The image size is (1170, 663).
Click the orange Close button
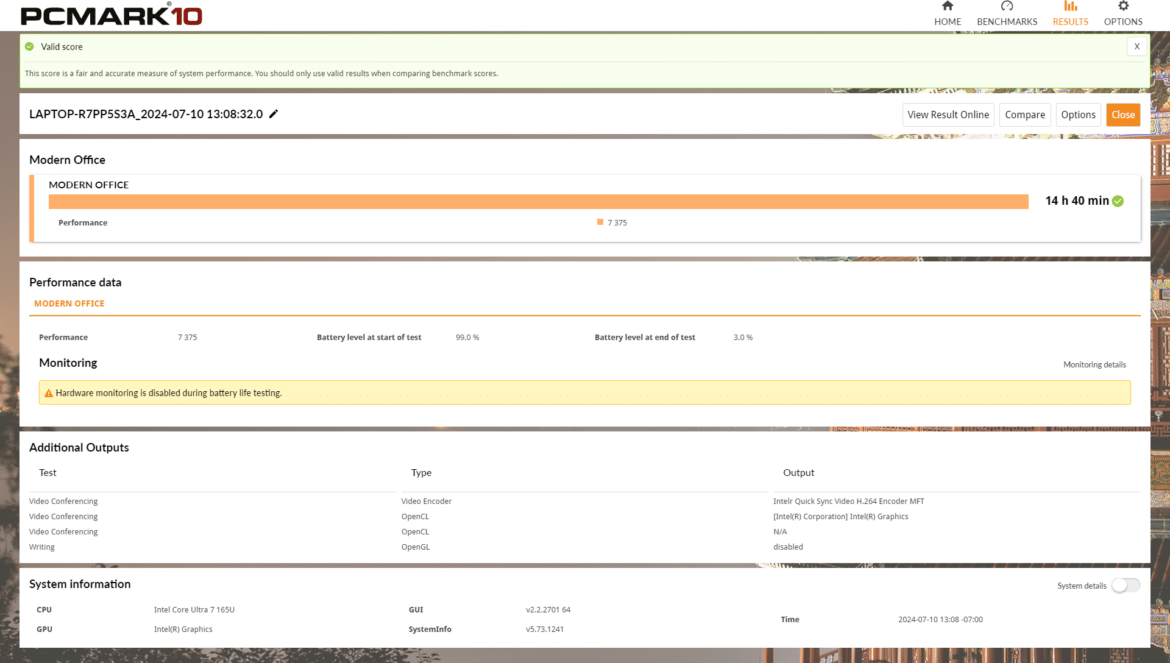(1123, 115)
